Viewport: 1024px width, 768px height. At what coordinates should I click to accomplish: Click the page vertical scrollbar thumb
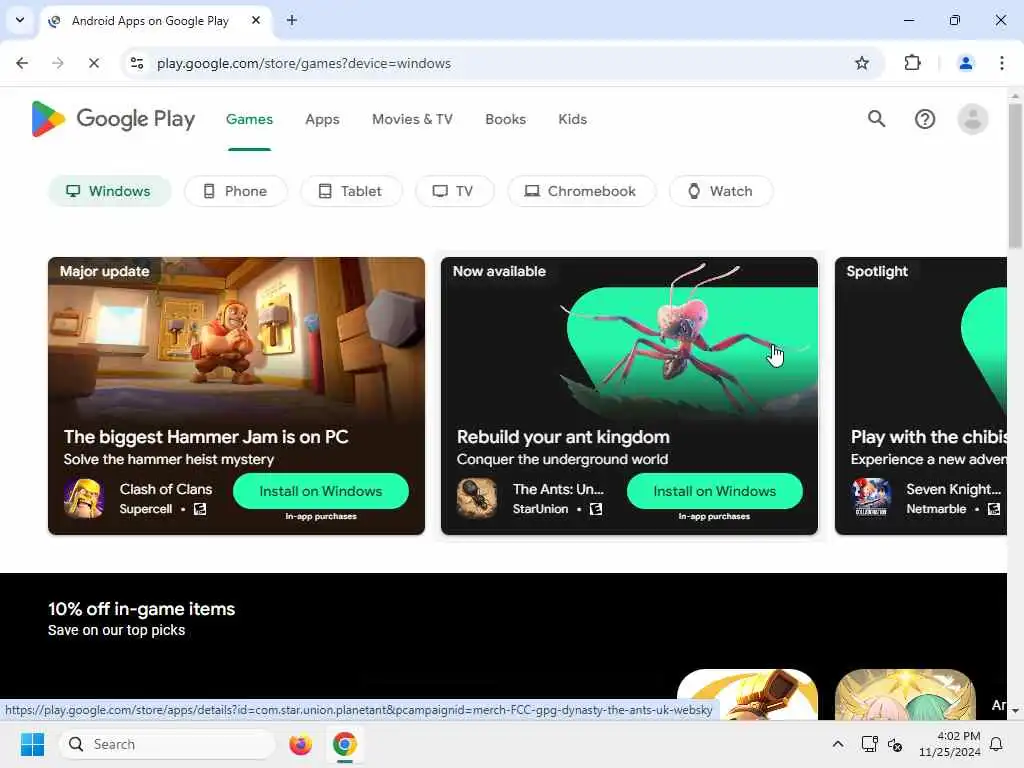coord(1015,176)
